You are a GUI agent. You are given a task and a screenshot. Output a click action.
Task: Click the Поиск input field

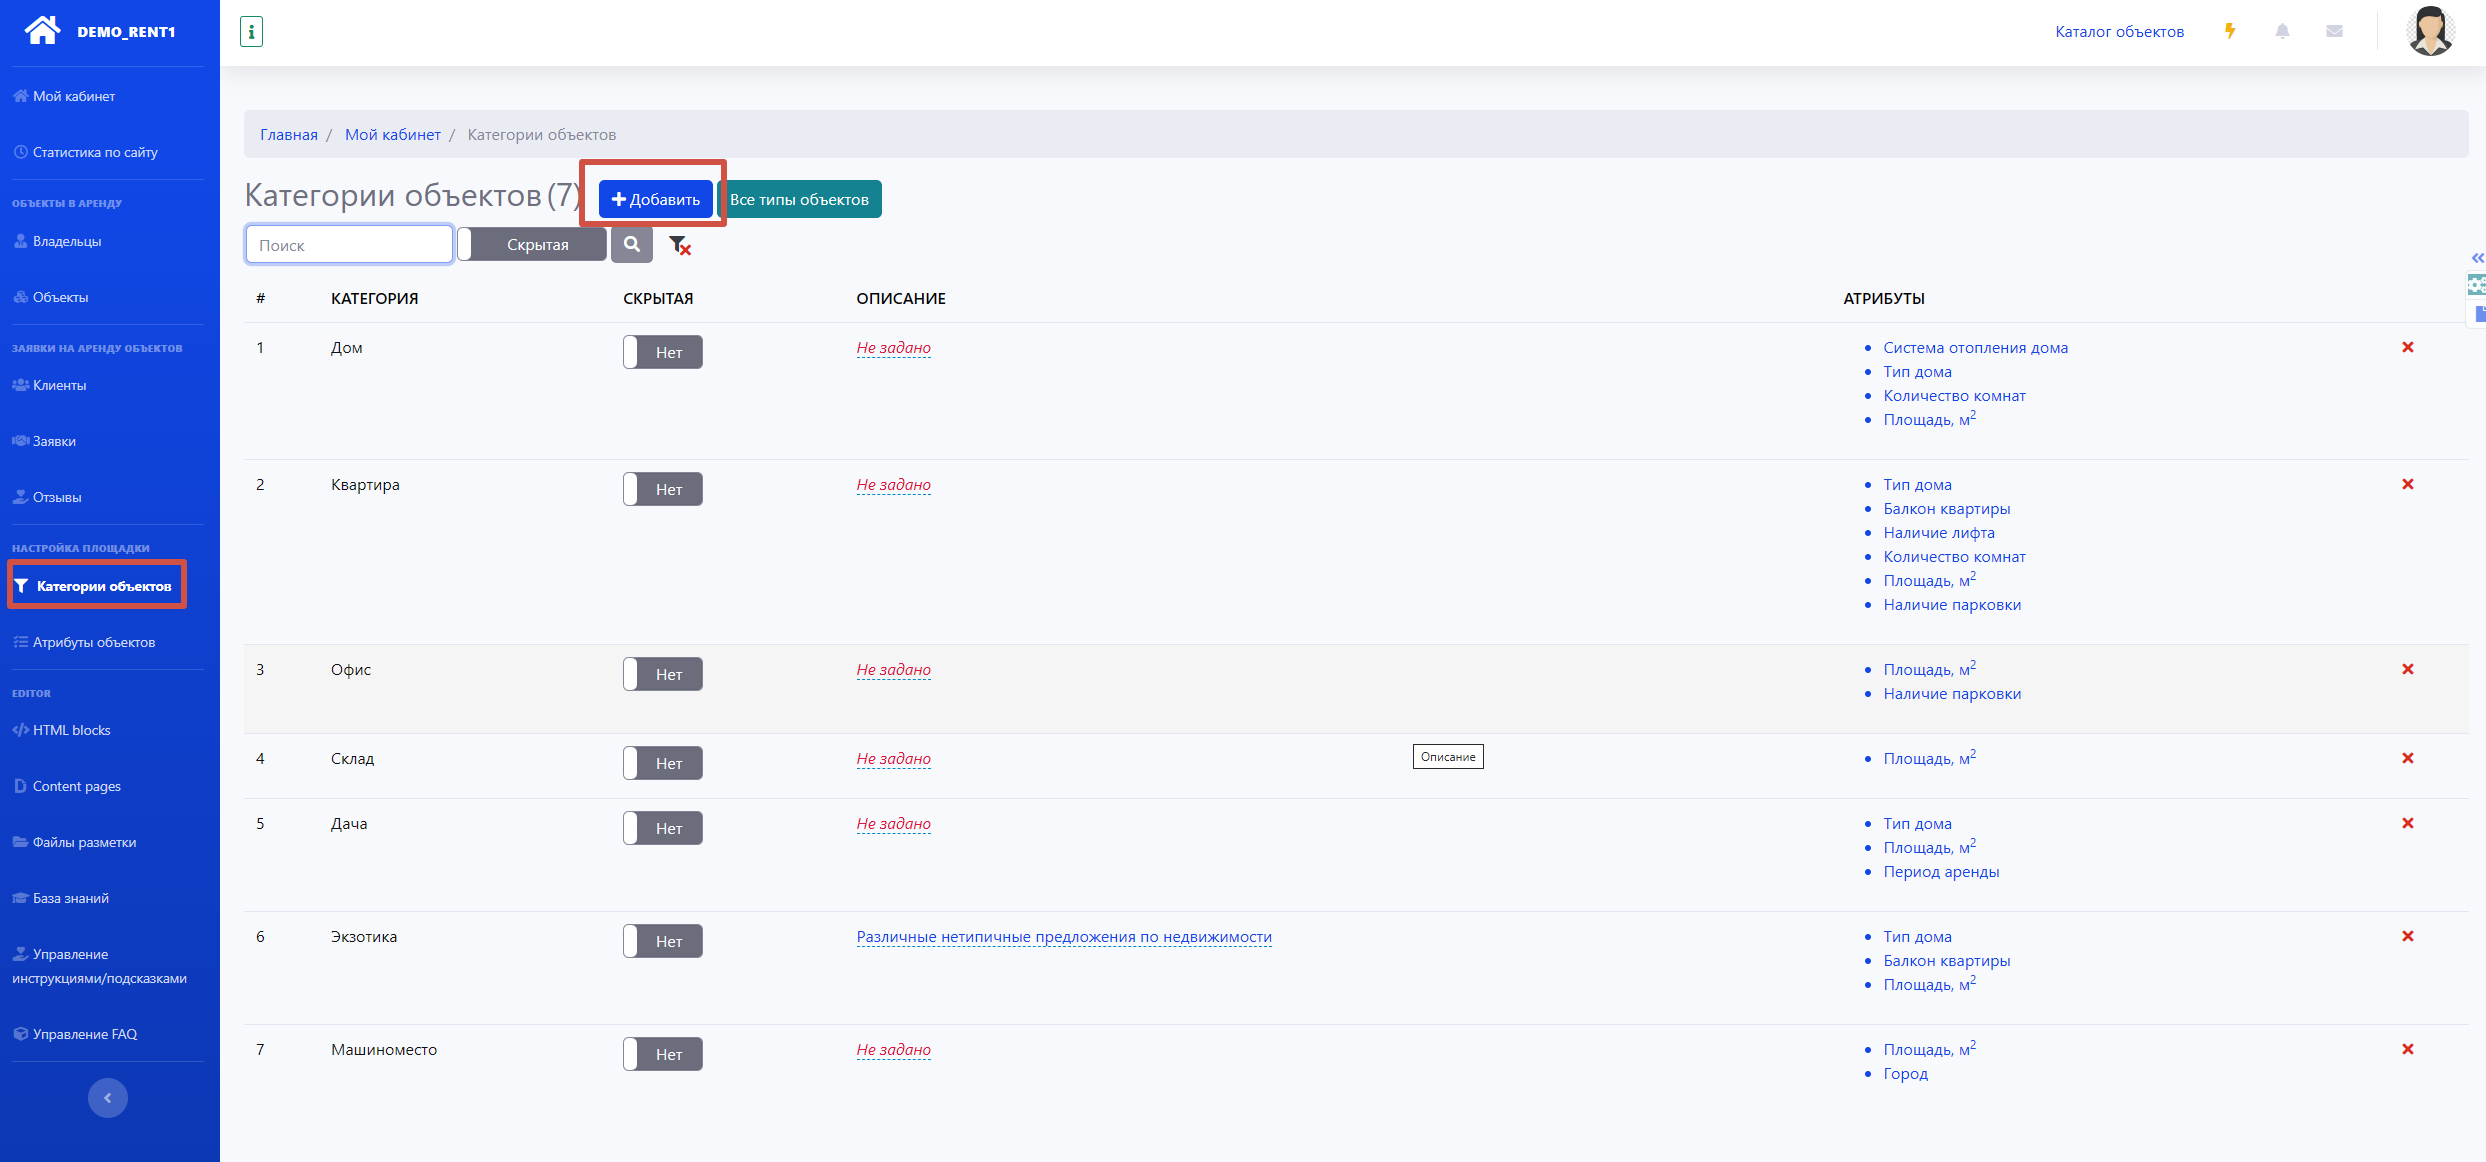click(349, 245)
